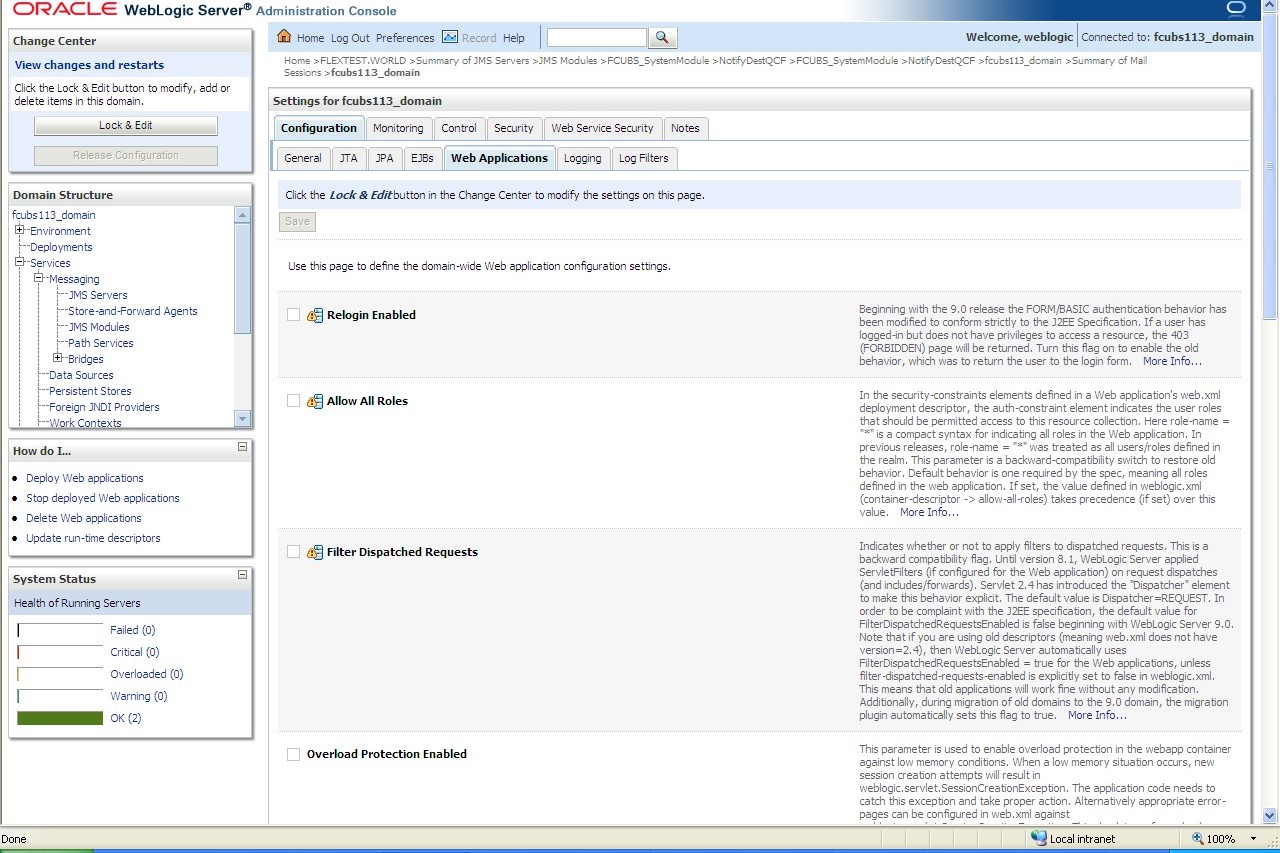Toggle Overload Protection Enabled checkbox
The width and height of the screenshot is (1280, 853).
[293, 754]
